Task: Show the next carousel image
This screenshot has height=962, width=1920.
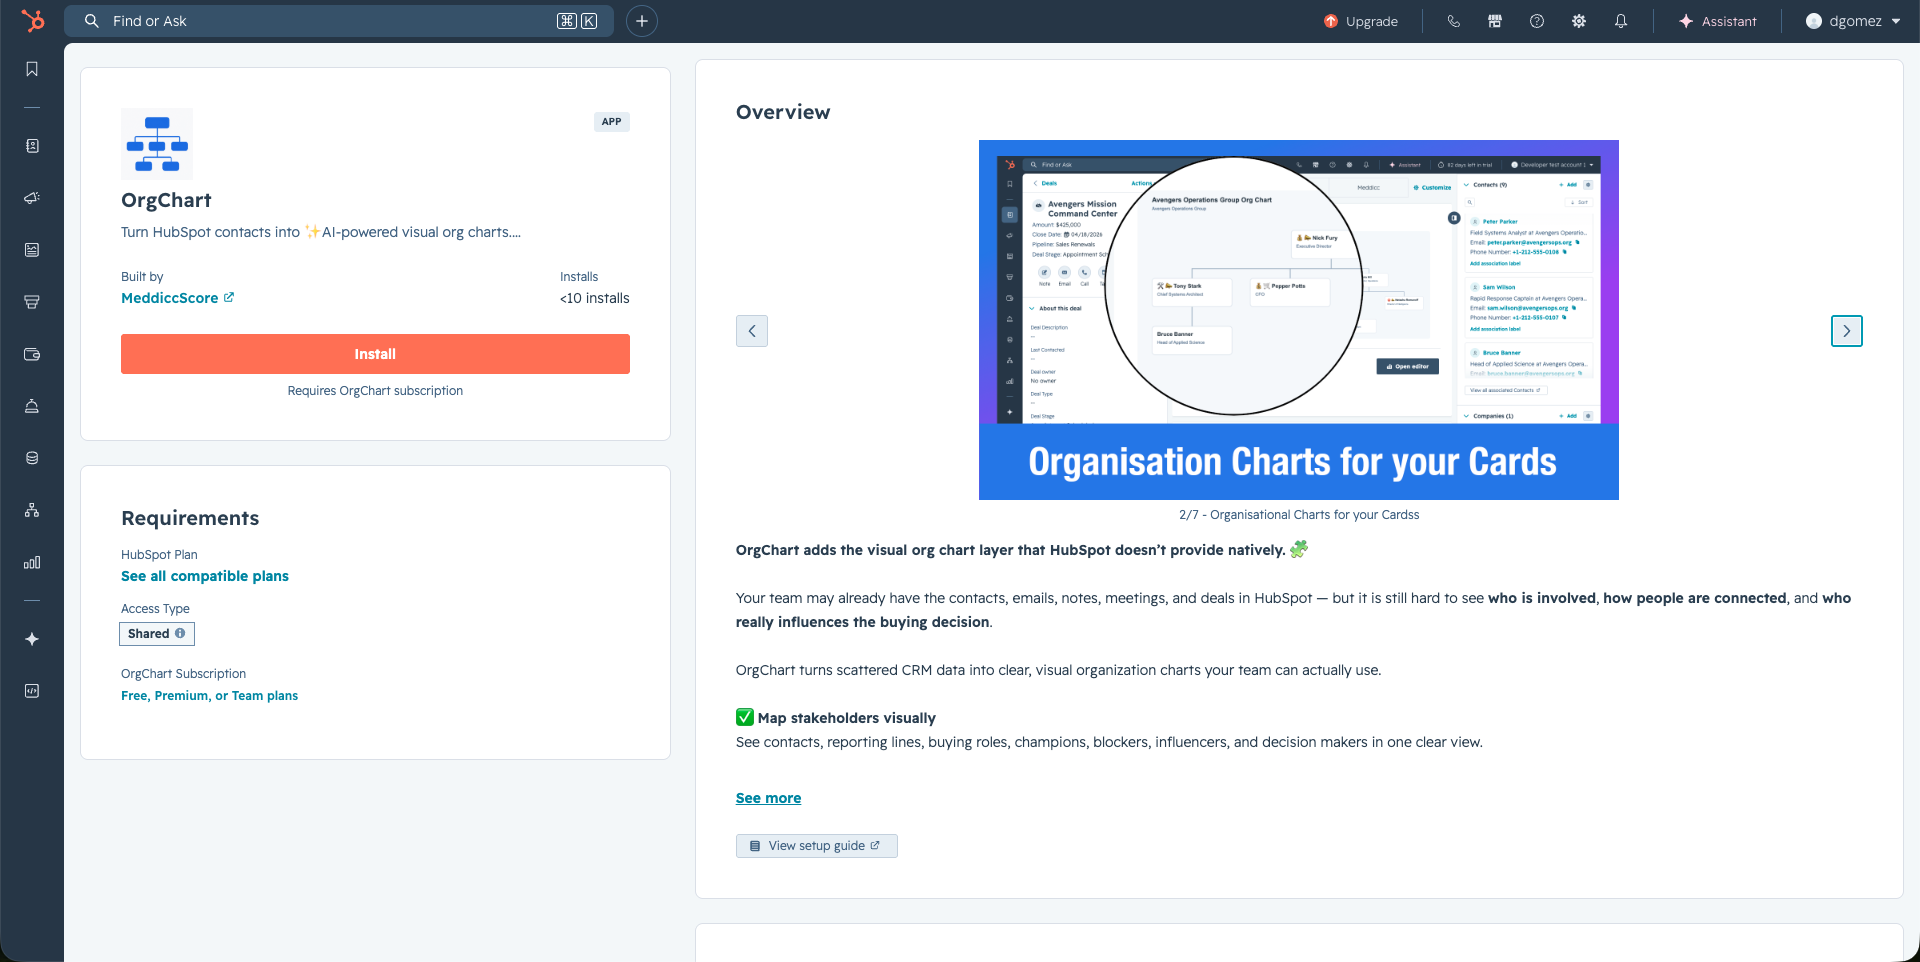Action: tap(1847, 331)
